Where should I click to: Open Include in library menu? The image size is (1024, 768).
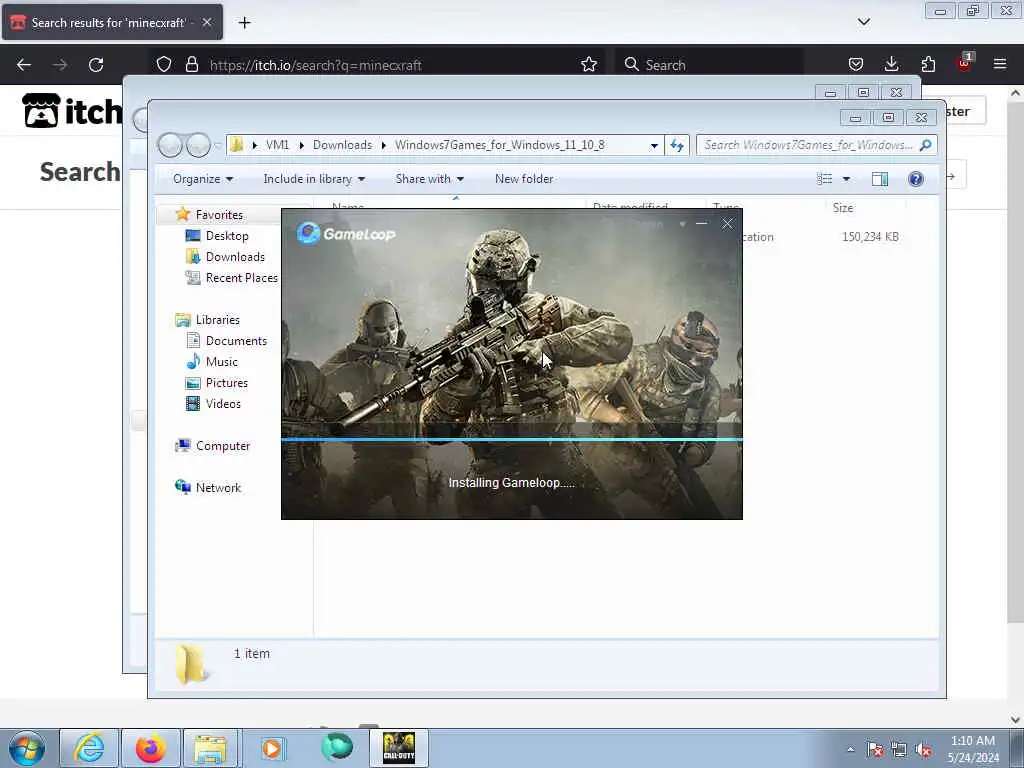click(x=314, y=179)
